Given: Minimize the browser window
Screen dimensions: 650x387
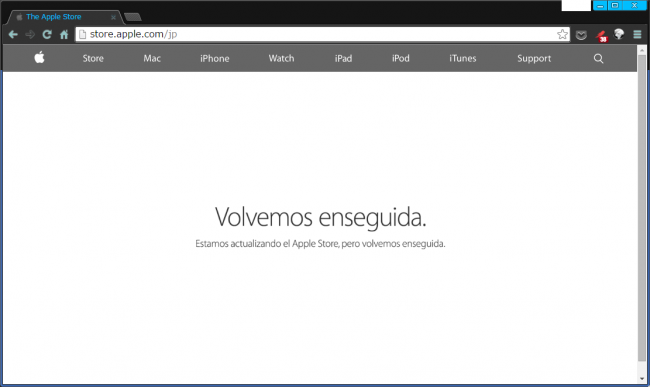Looking at the screenshot, I should click(600, 5).
